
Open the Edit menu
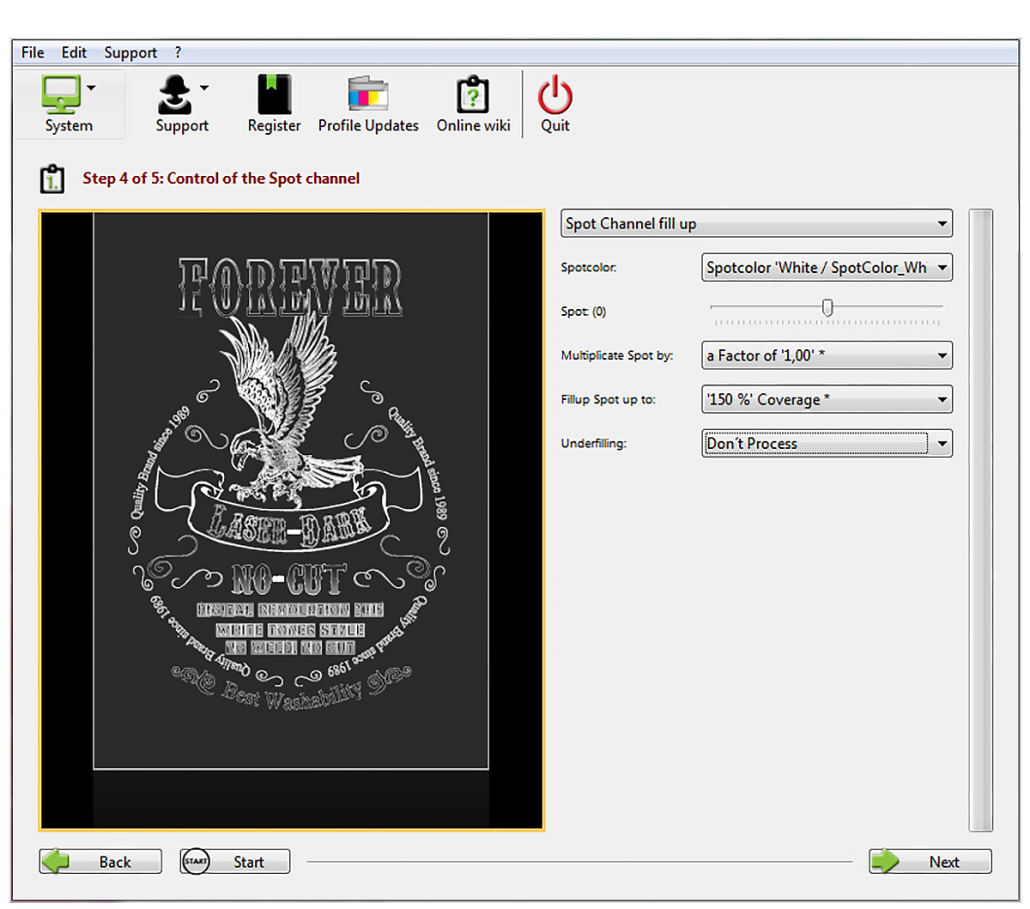coord(74,52)
